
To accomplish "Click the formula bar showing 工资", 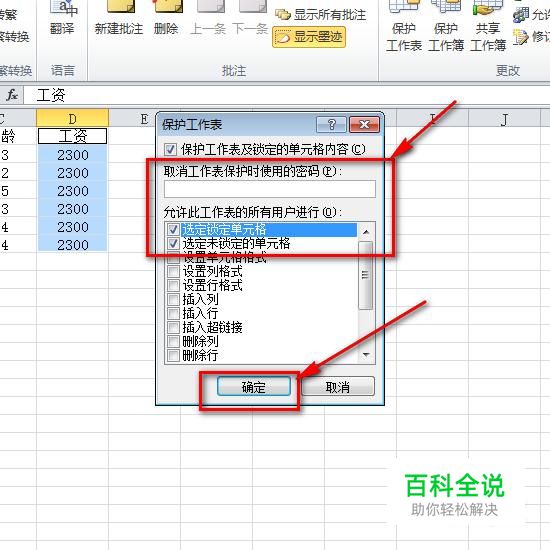I will (286, 95).
